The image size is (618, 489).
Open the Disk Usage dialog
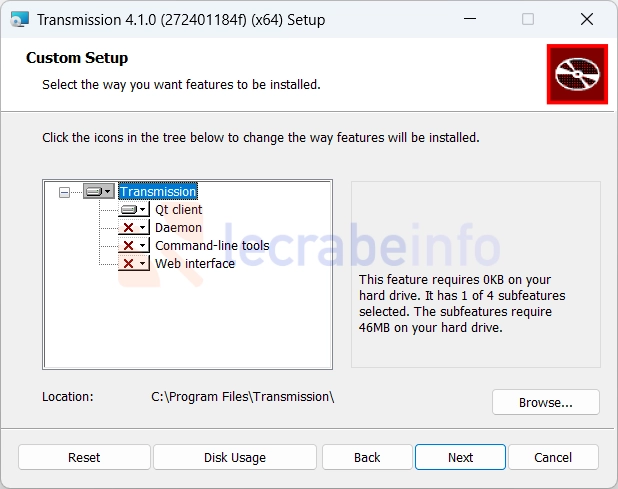point(235,457)
